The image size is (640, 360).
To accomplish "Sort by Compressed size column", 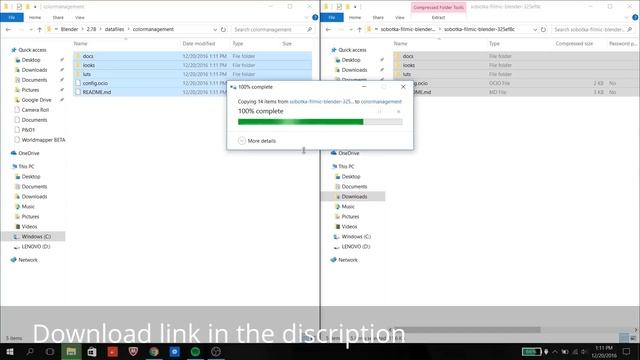I will pyautogui.click(x=574, y=43).
